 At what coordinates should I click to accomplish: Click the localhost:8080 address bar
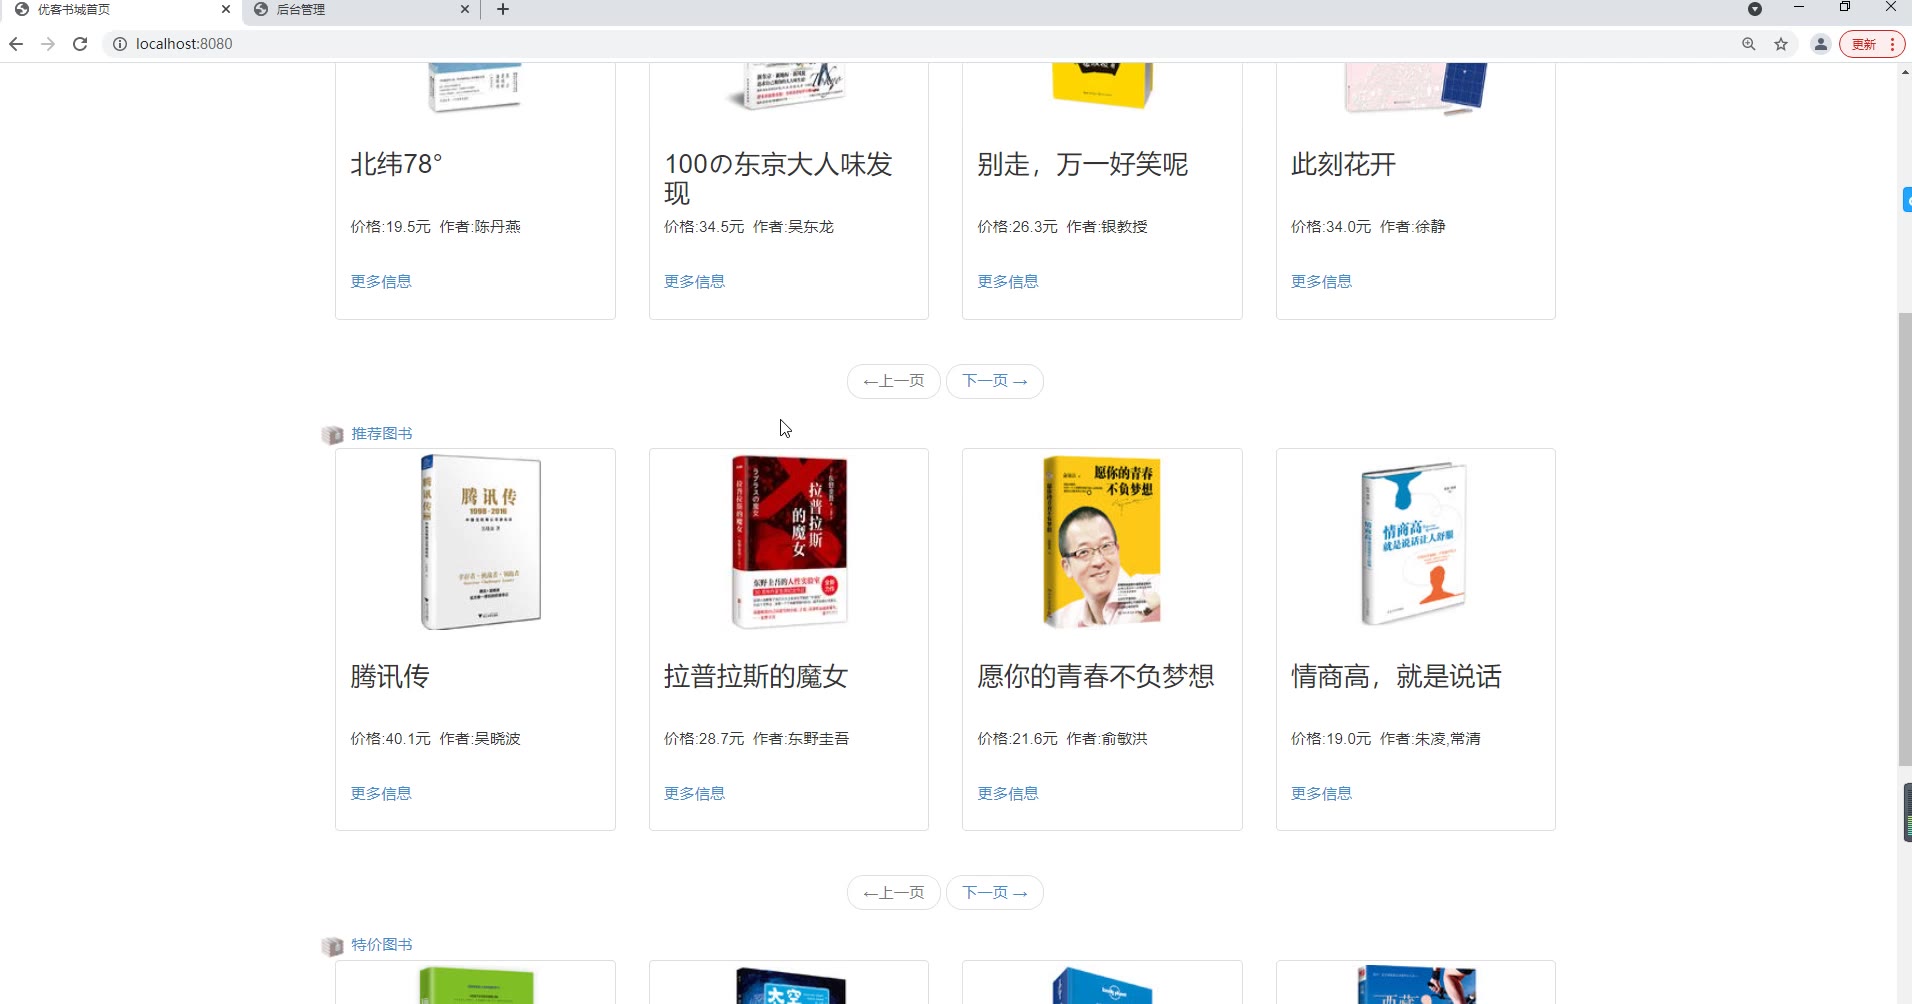point(920,44)
